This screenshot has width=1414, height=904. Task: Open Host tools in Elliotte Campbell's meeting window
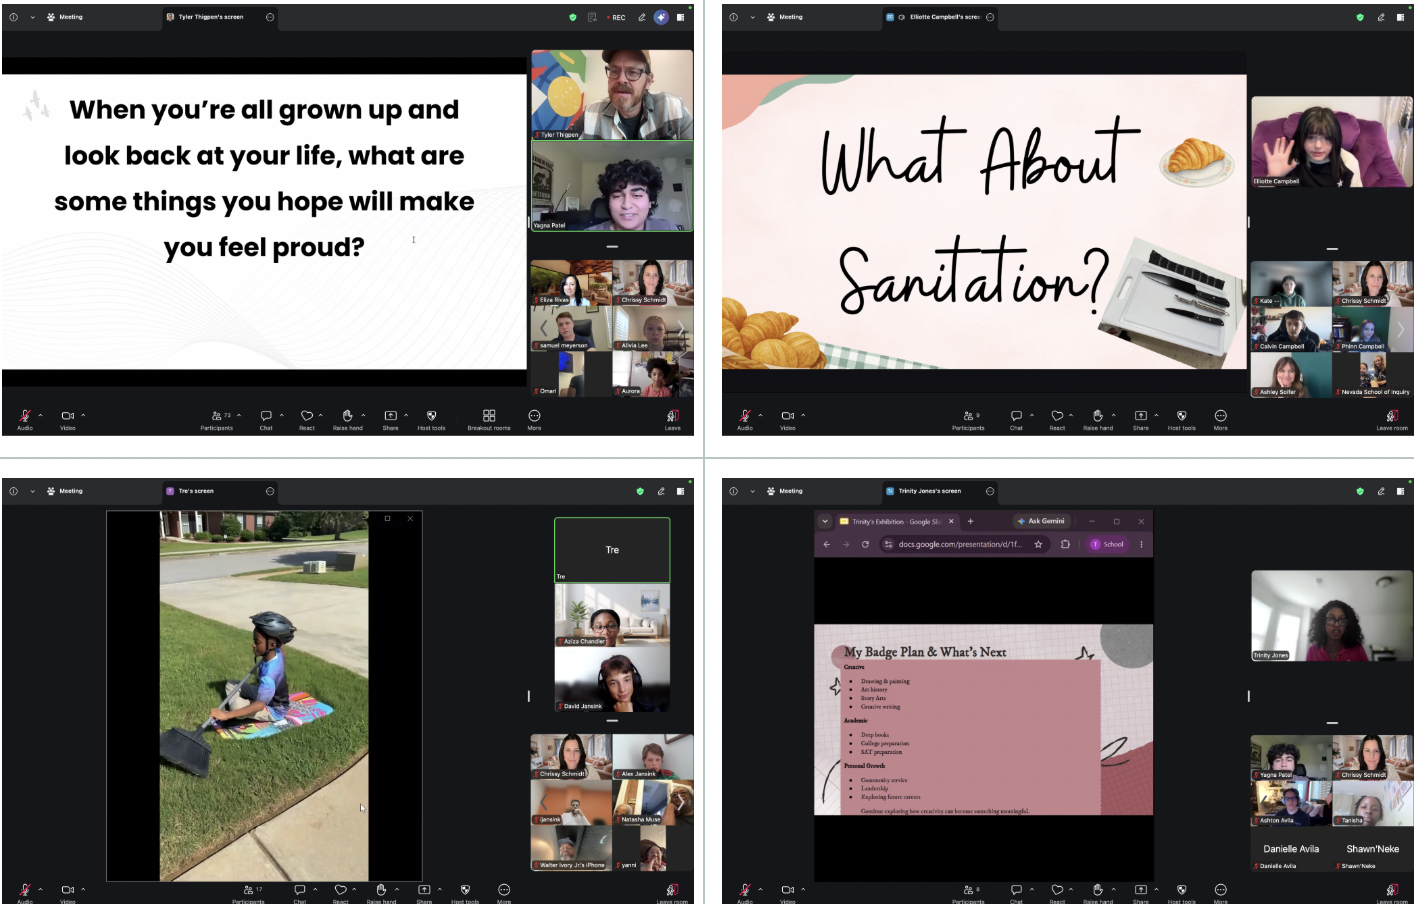tap(1181, 419)
